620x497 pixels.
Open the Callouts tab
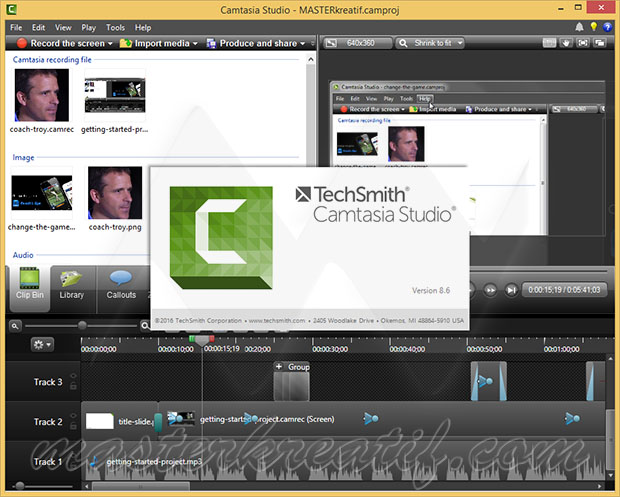(x=121, y=285)
